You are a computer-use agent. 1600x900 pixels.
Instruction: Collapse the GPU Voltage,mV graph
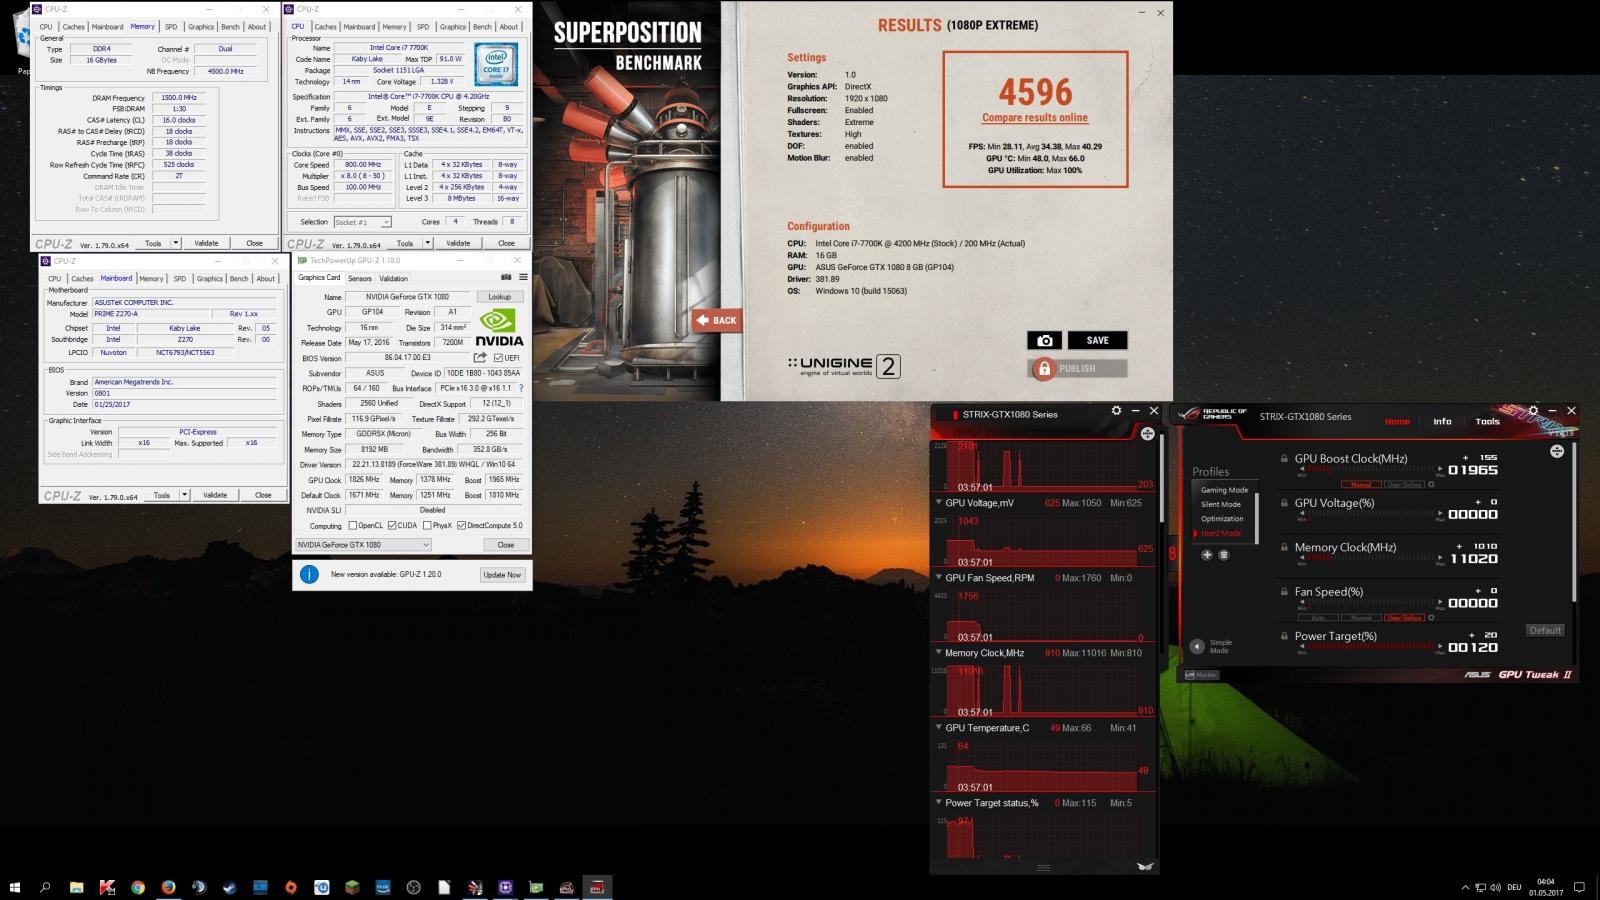pyautogui.click(x=938, y=503)
